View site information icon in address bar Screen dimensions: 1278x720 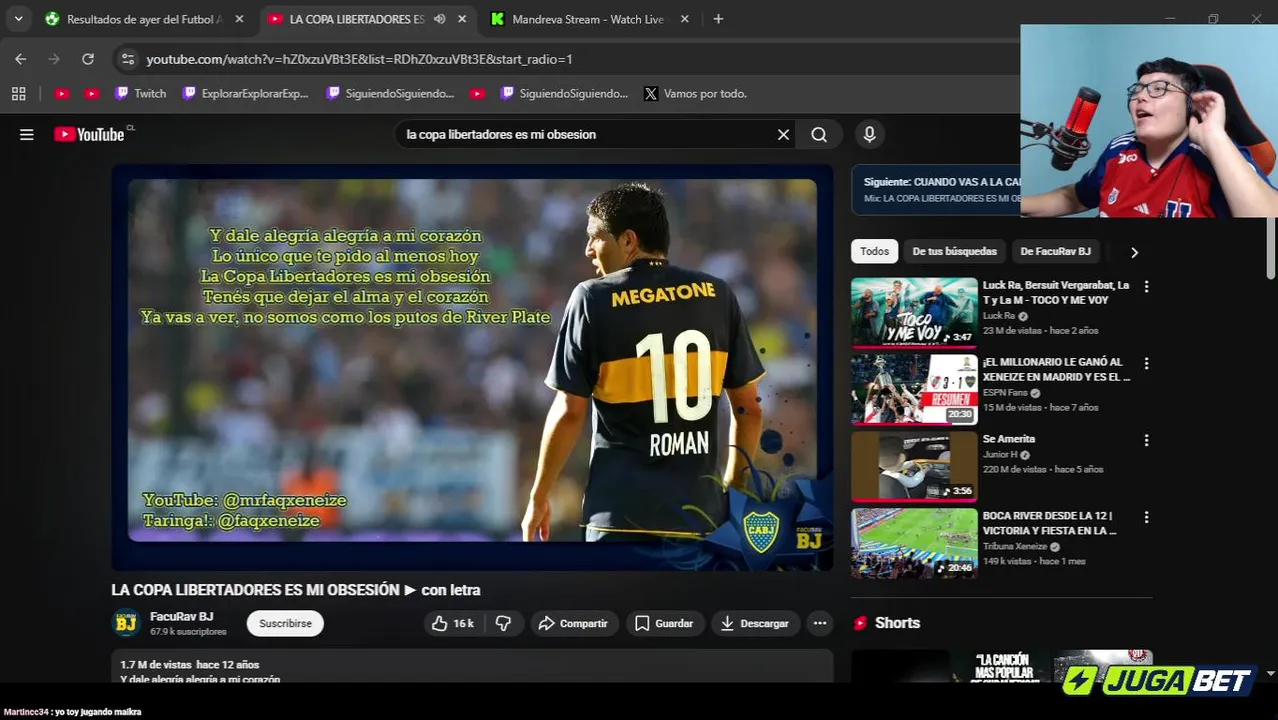click(x=127, y=59)
